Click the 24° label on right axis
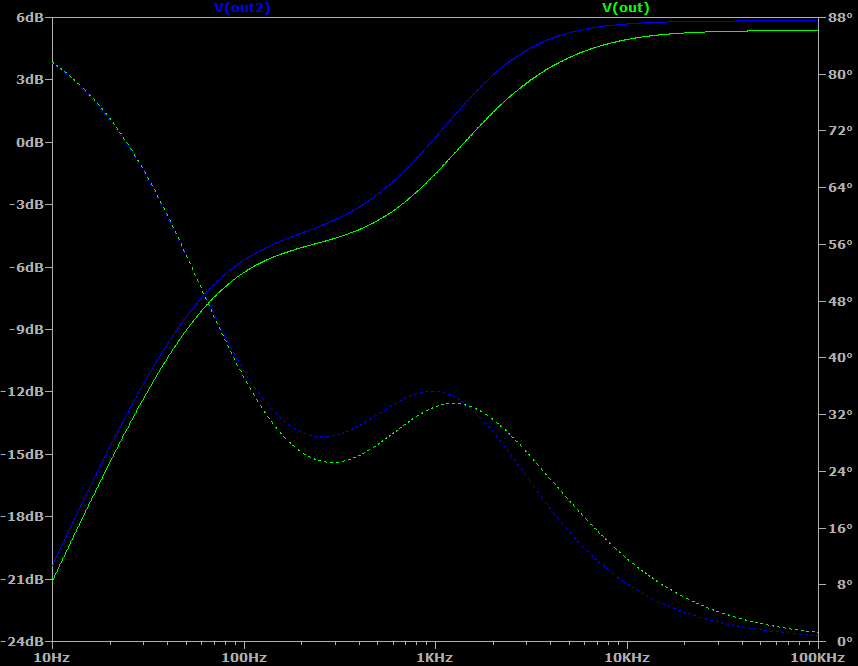 (838, 471)
